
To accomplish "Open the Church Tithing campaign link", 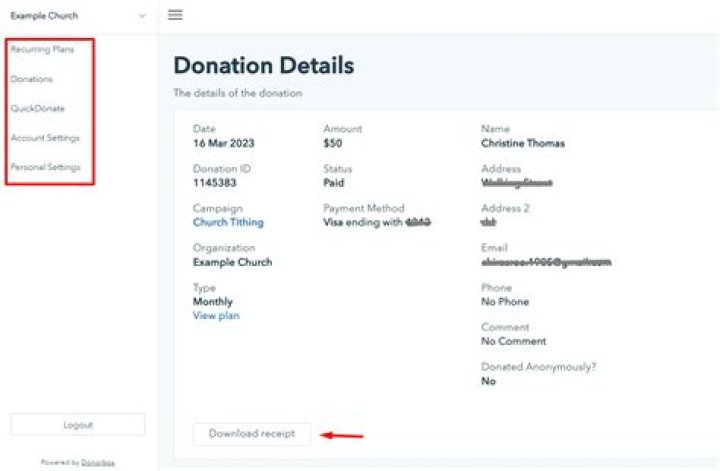I will coord(228,223).
